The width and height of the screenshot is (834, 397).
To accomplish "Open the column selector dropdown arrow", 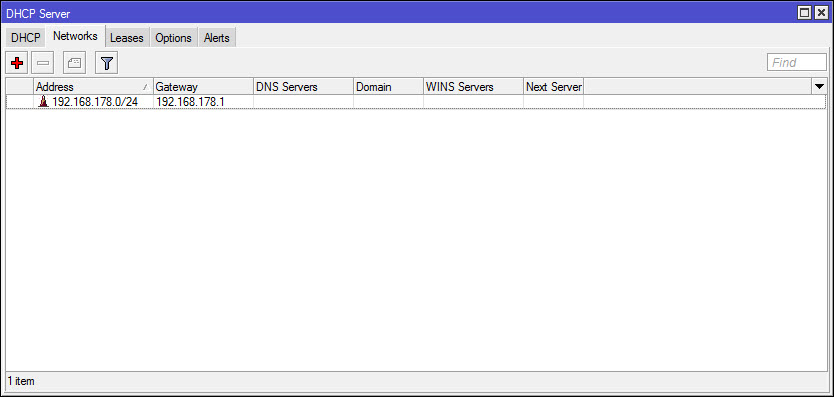I will point(819,86).
